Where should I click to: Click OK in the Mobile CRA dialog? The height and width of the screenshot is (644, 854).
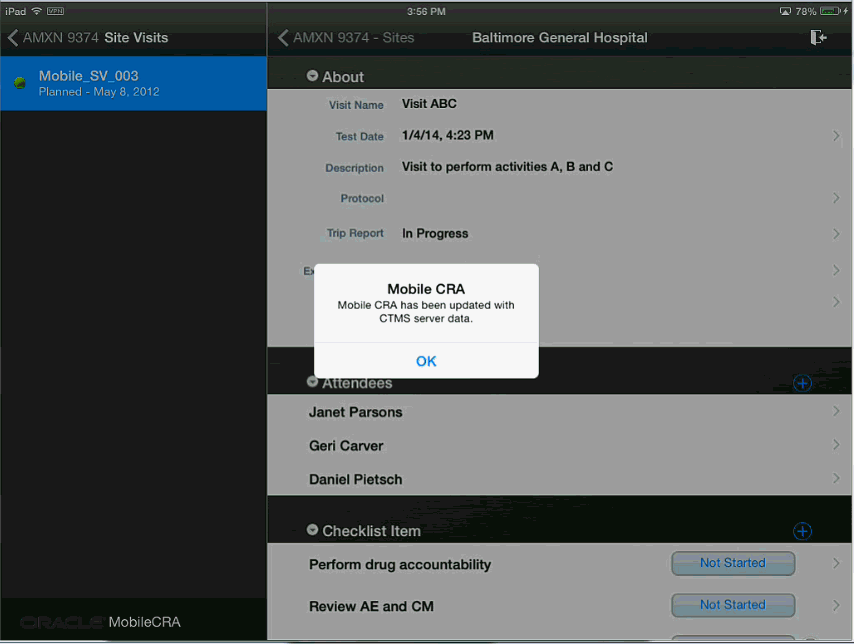pos(426,361)
